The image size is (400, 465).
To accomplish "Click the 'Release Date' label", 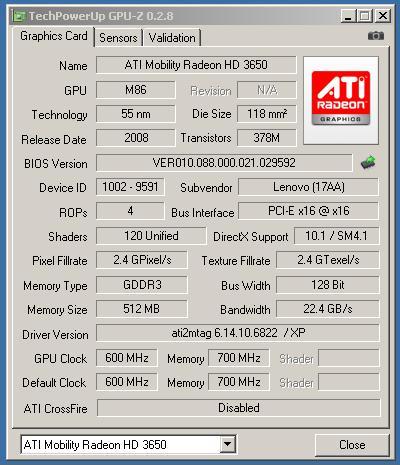I will tap(54, 140).
